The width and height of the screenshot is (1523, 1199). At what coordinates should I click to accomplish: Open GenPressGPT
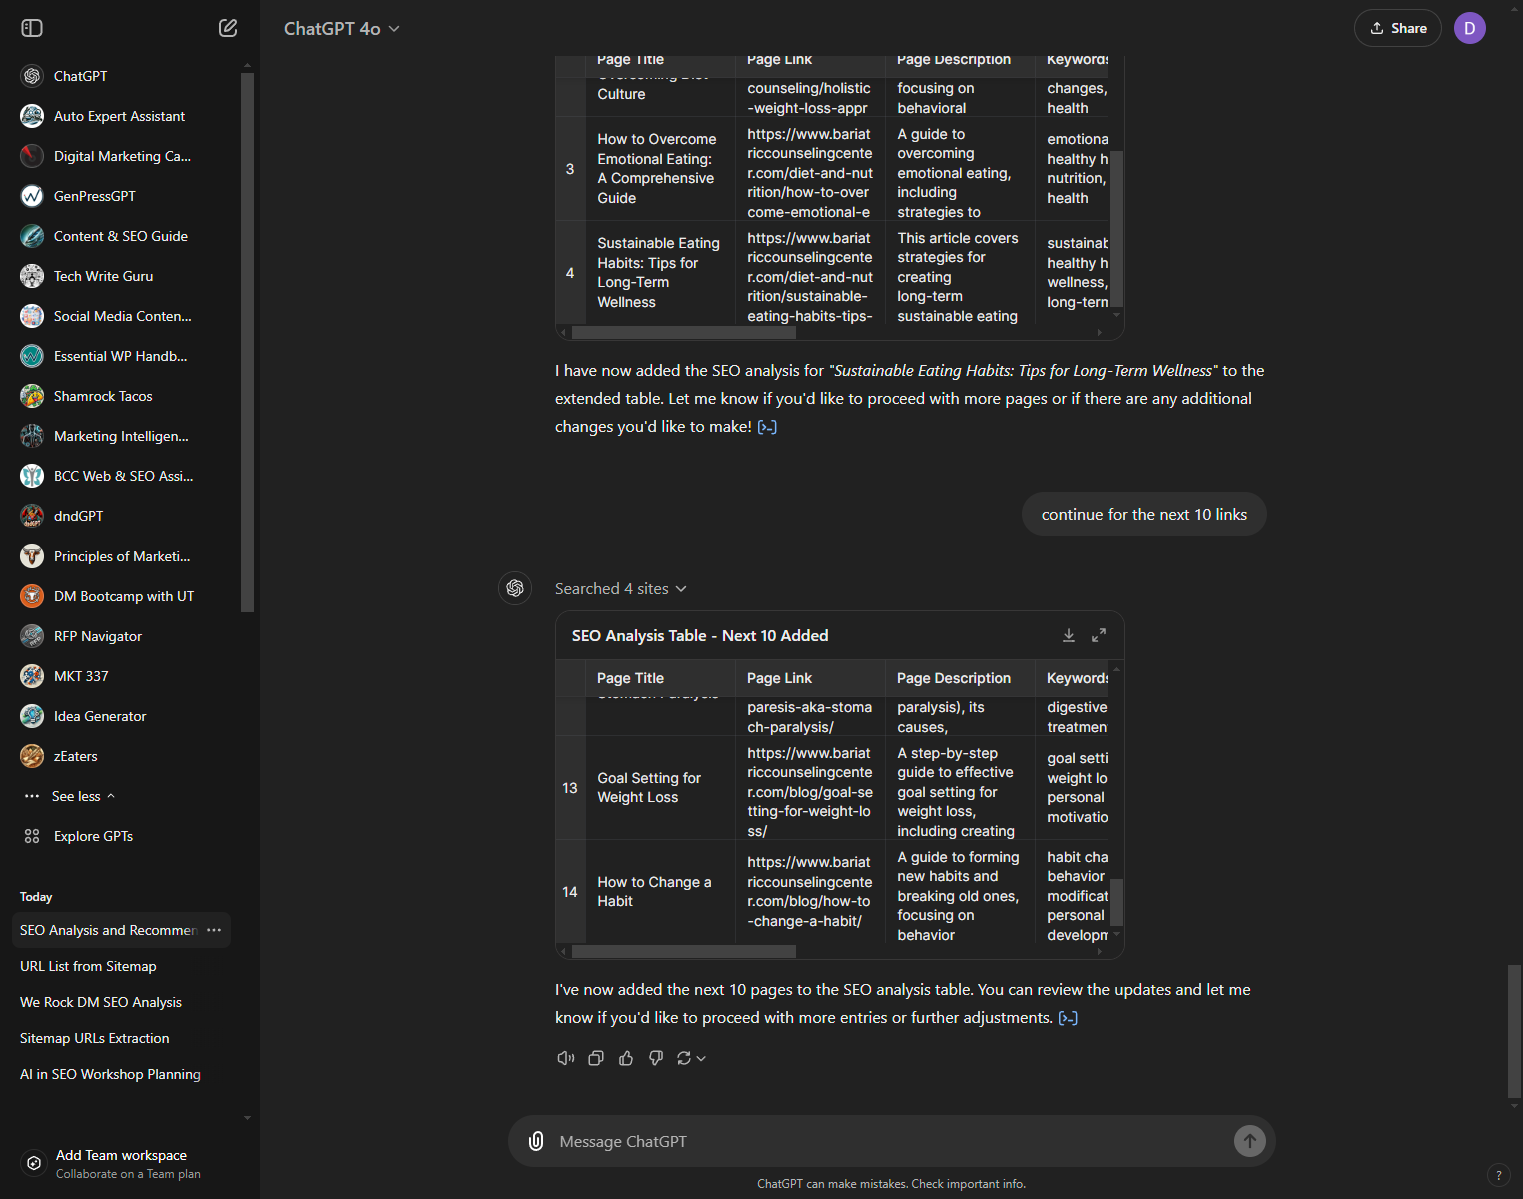click(x=125, y=196)
